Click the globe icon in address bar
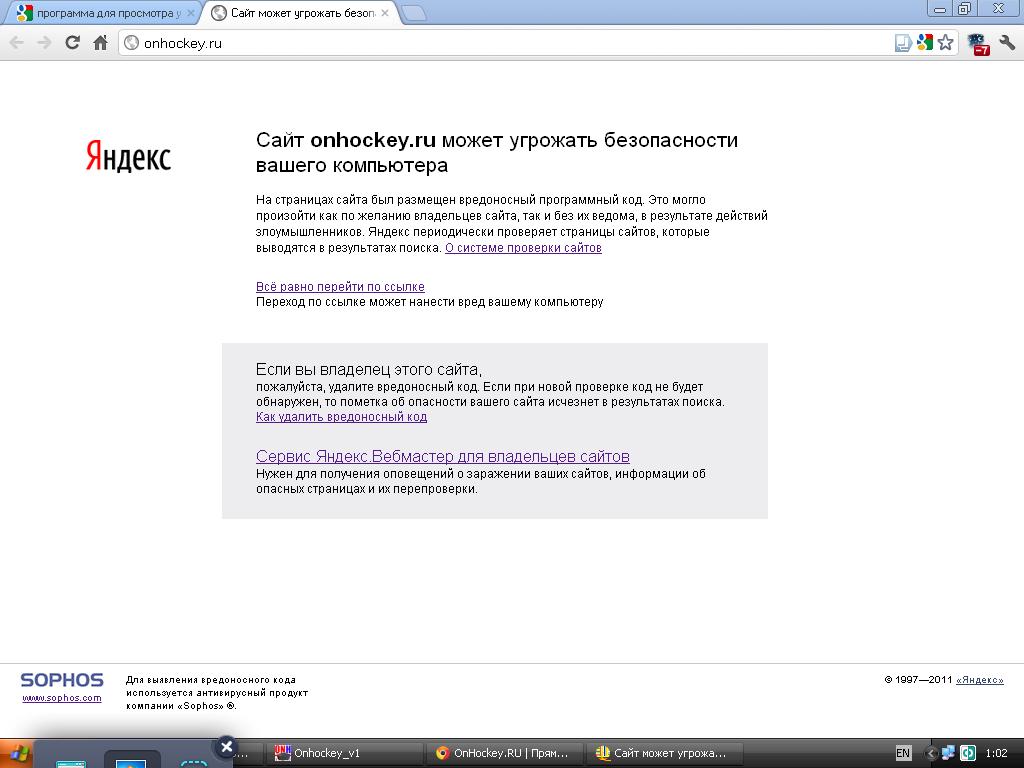The width and height of the screenshot is (1024, 768). [x=132, y=43]
